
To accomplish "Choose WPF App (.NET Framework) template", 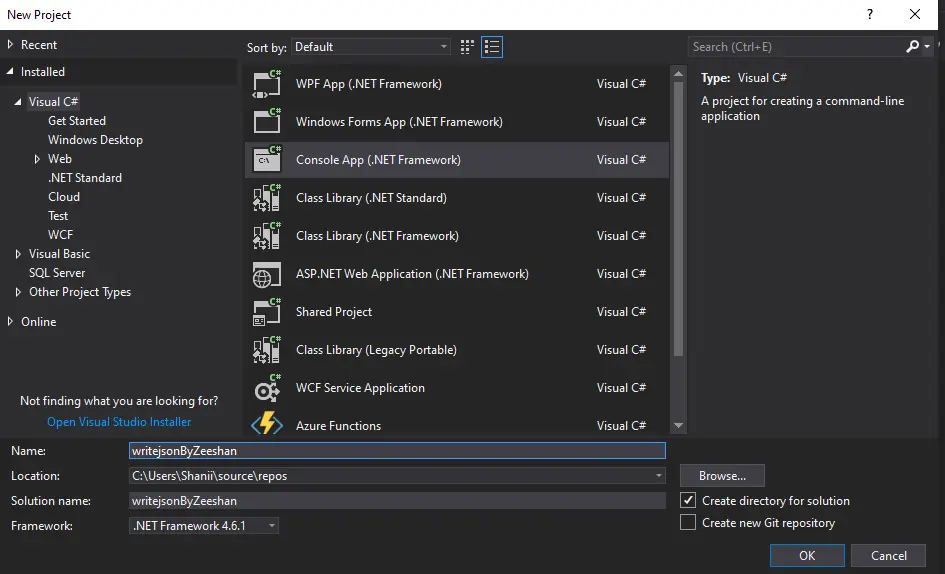I will [x=369, y=84].
